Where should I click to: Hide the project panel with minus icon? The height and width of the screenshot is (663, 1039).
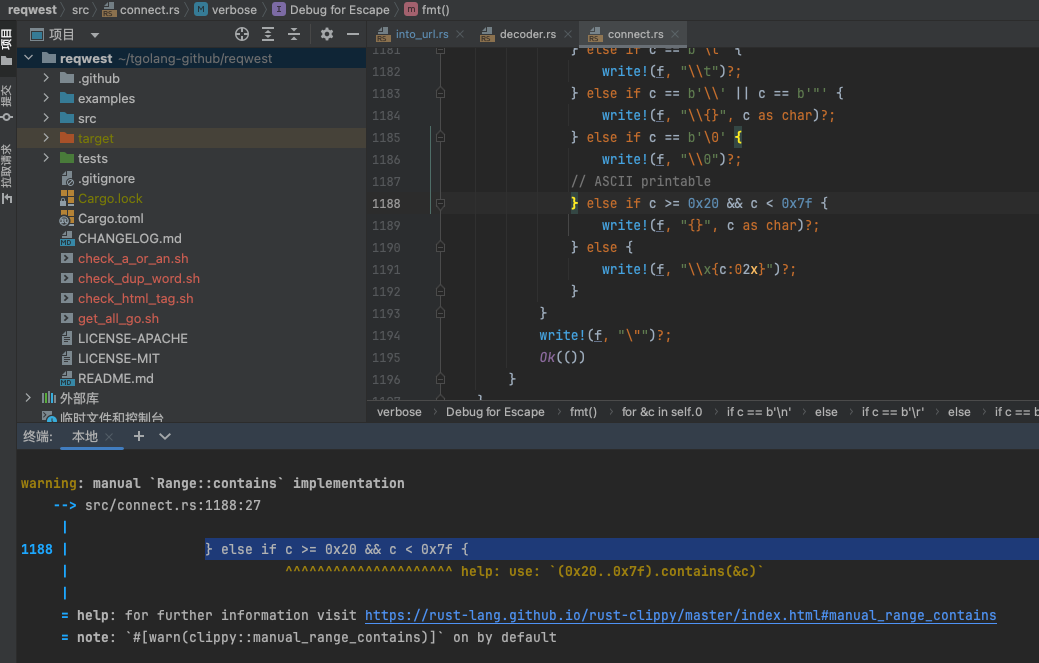[x=353, y=34]
